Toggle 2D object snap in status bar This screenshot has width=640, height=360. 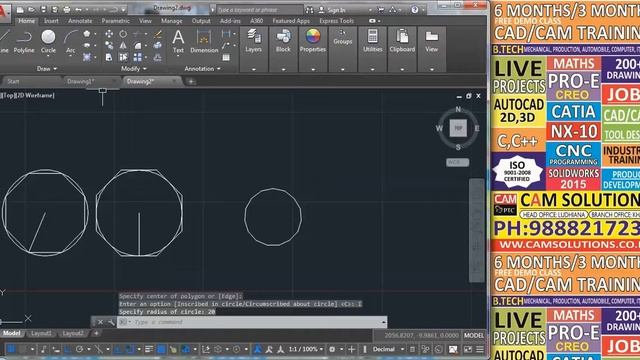(x=130, y=349)
